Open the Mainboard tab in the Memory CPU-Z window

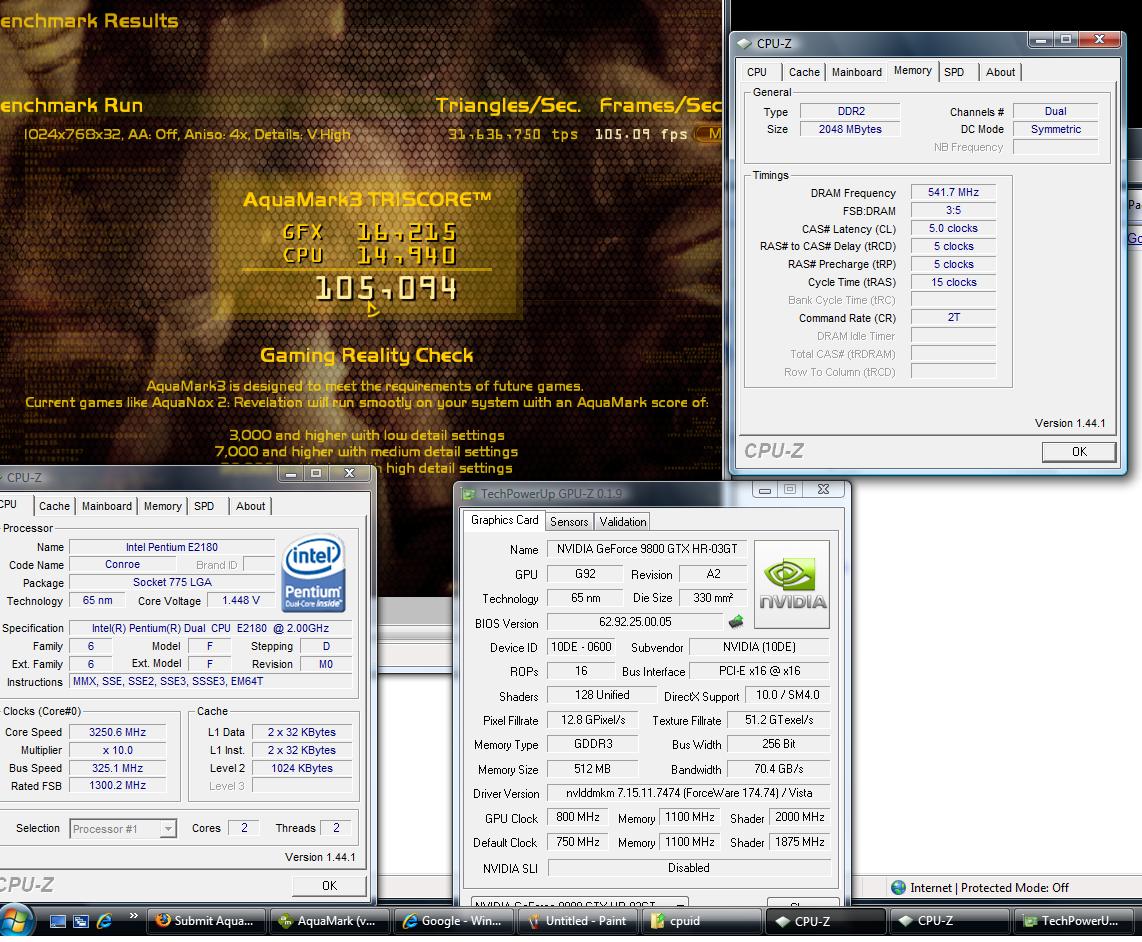[856, 72]
